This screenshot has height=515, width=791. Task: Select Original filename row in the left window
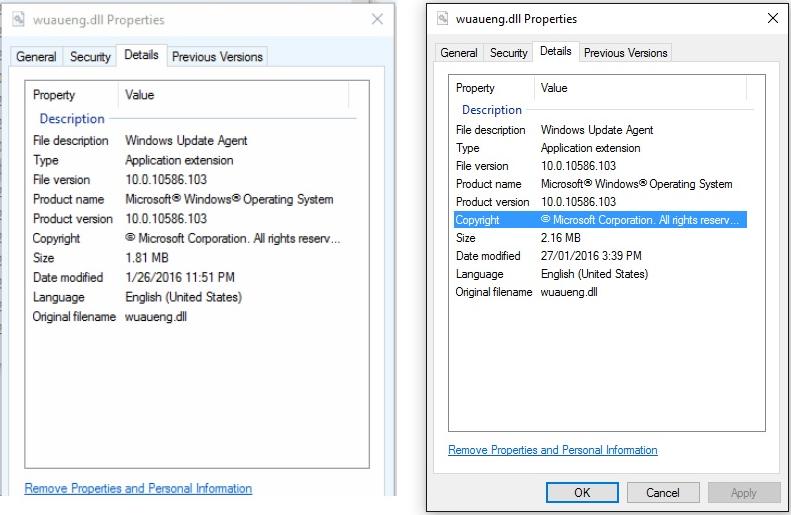(x=187, y=317)
